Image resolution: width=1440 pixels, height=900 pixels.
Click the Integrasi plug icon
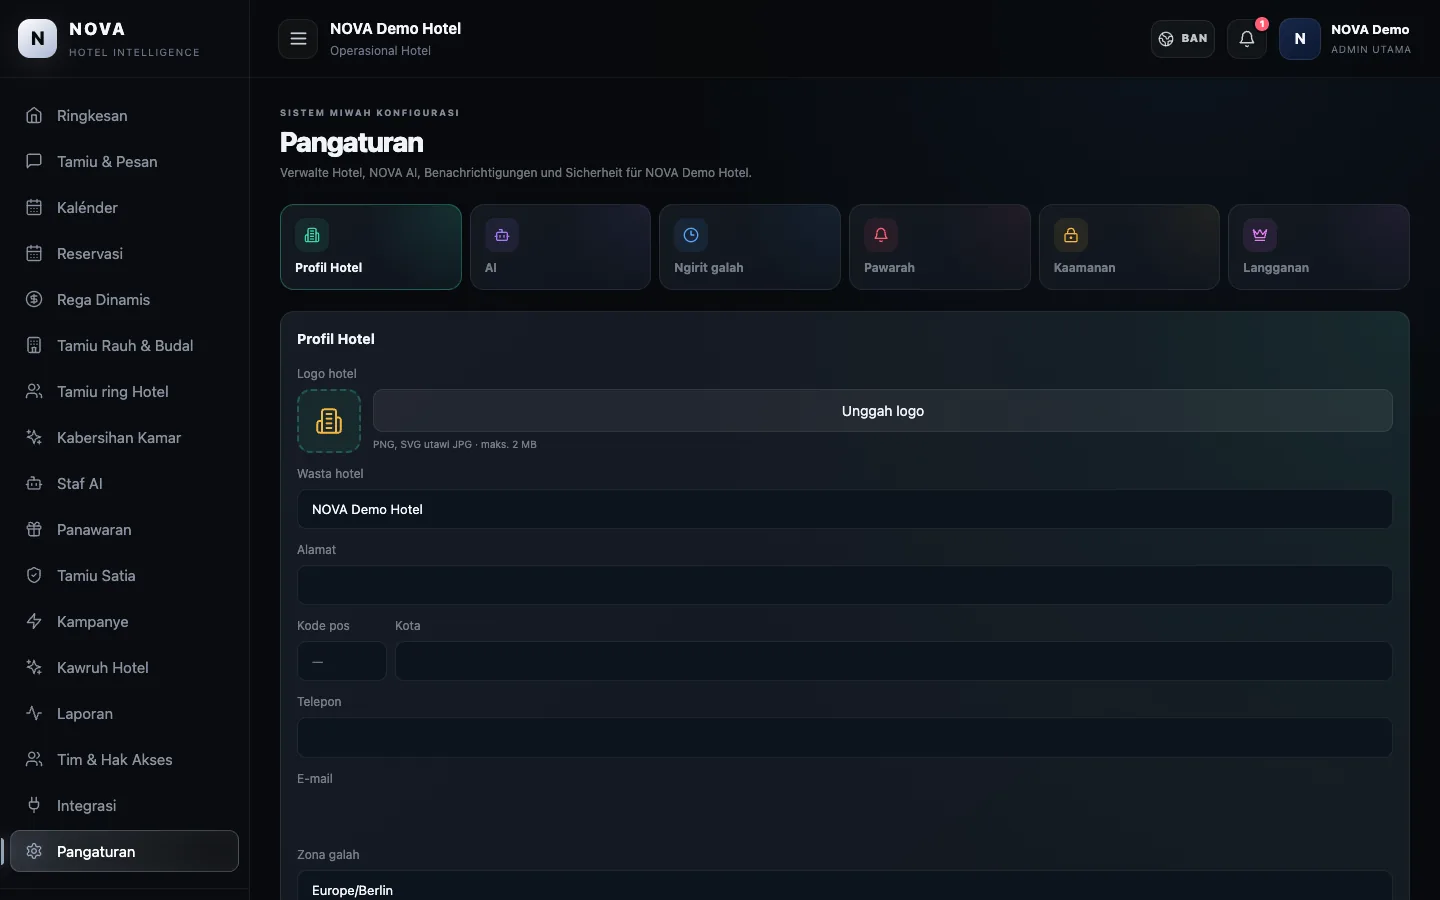coord(34,806)
